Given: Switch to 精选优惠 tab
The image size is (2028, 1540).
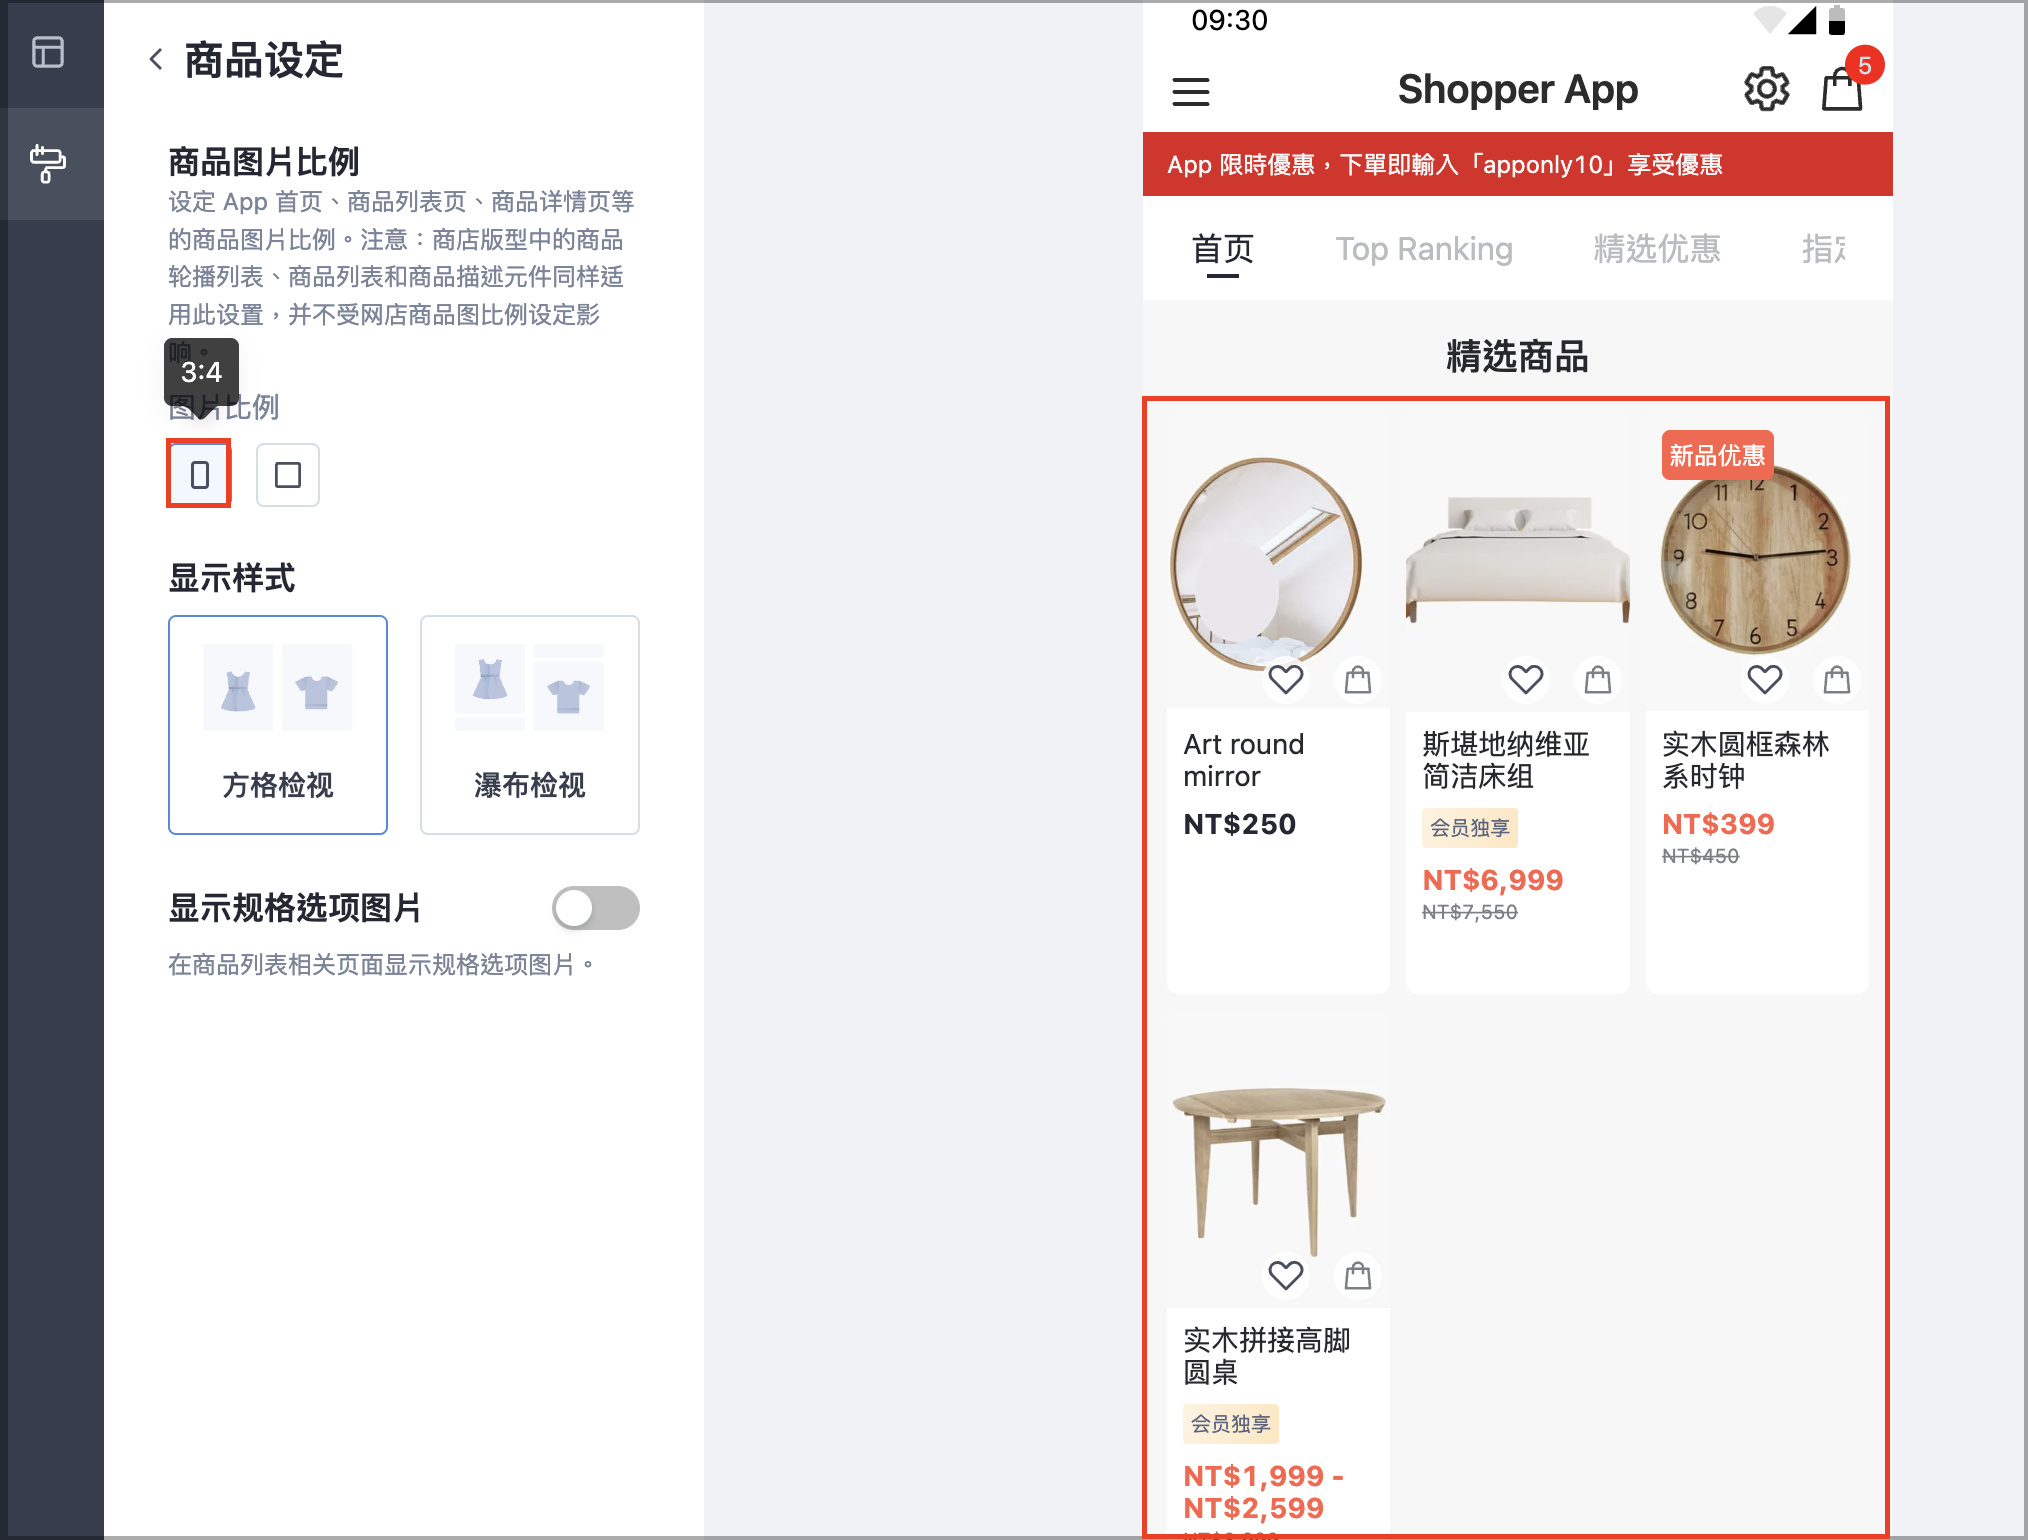Looking at the screenshot, I should (x=1658, y=249).
